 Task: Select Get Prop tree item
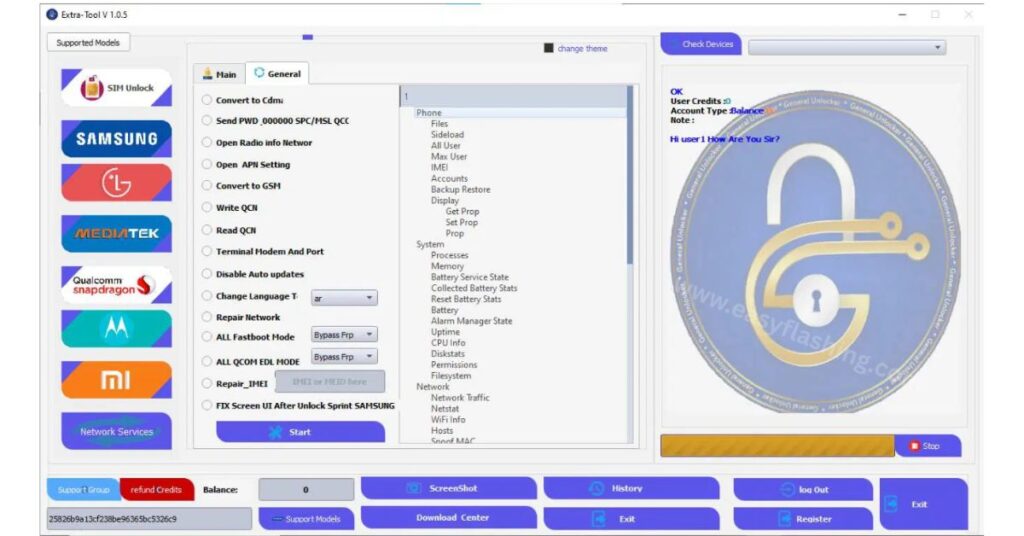(x=462, y=212)
